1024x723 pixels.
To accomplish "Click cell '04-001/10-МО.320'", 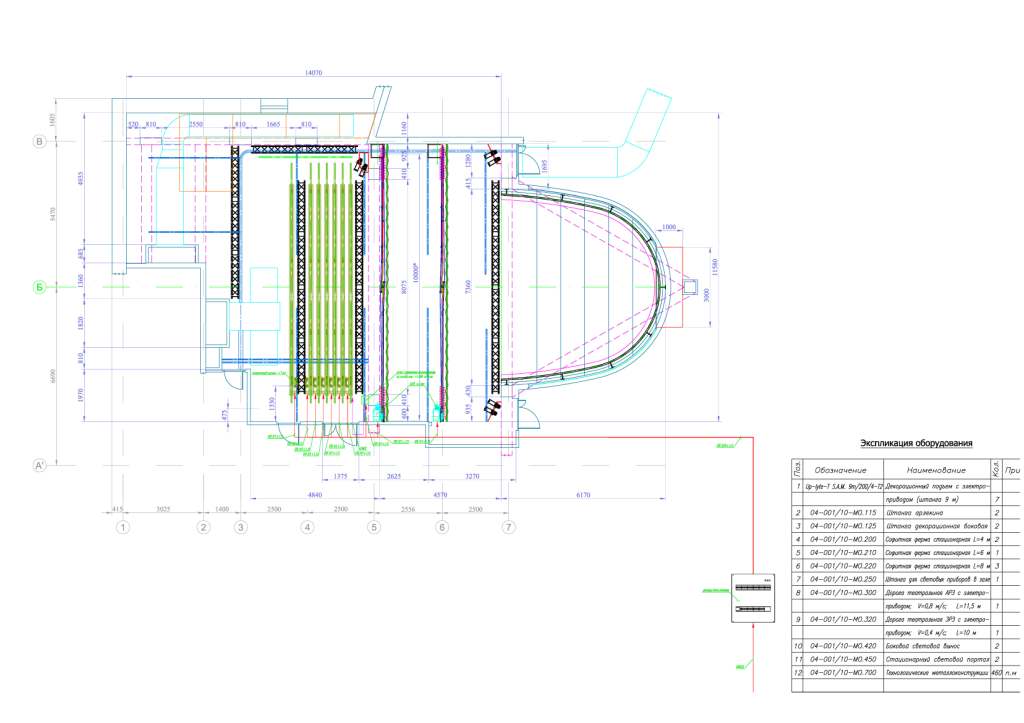I will [843, 619].
